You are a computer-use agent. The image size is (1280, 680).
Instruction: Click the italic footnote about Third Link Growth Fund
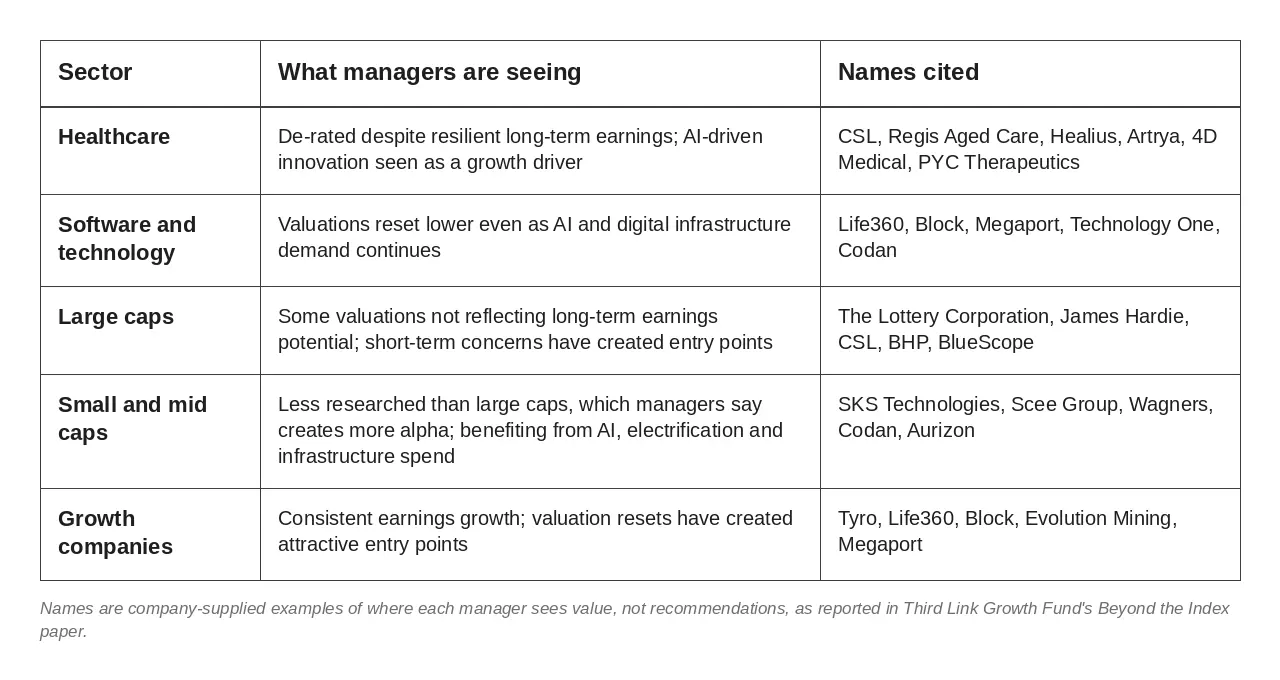click(635, 620)
